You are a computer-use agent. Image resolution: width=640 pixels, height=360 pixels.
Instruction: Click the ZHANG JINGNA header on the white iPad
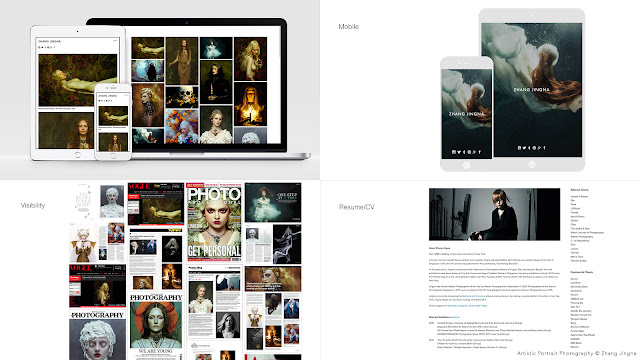49,41
